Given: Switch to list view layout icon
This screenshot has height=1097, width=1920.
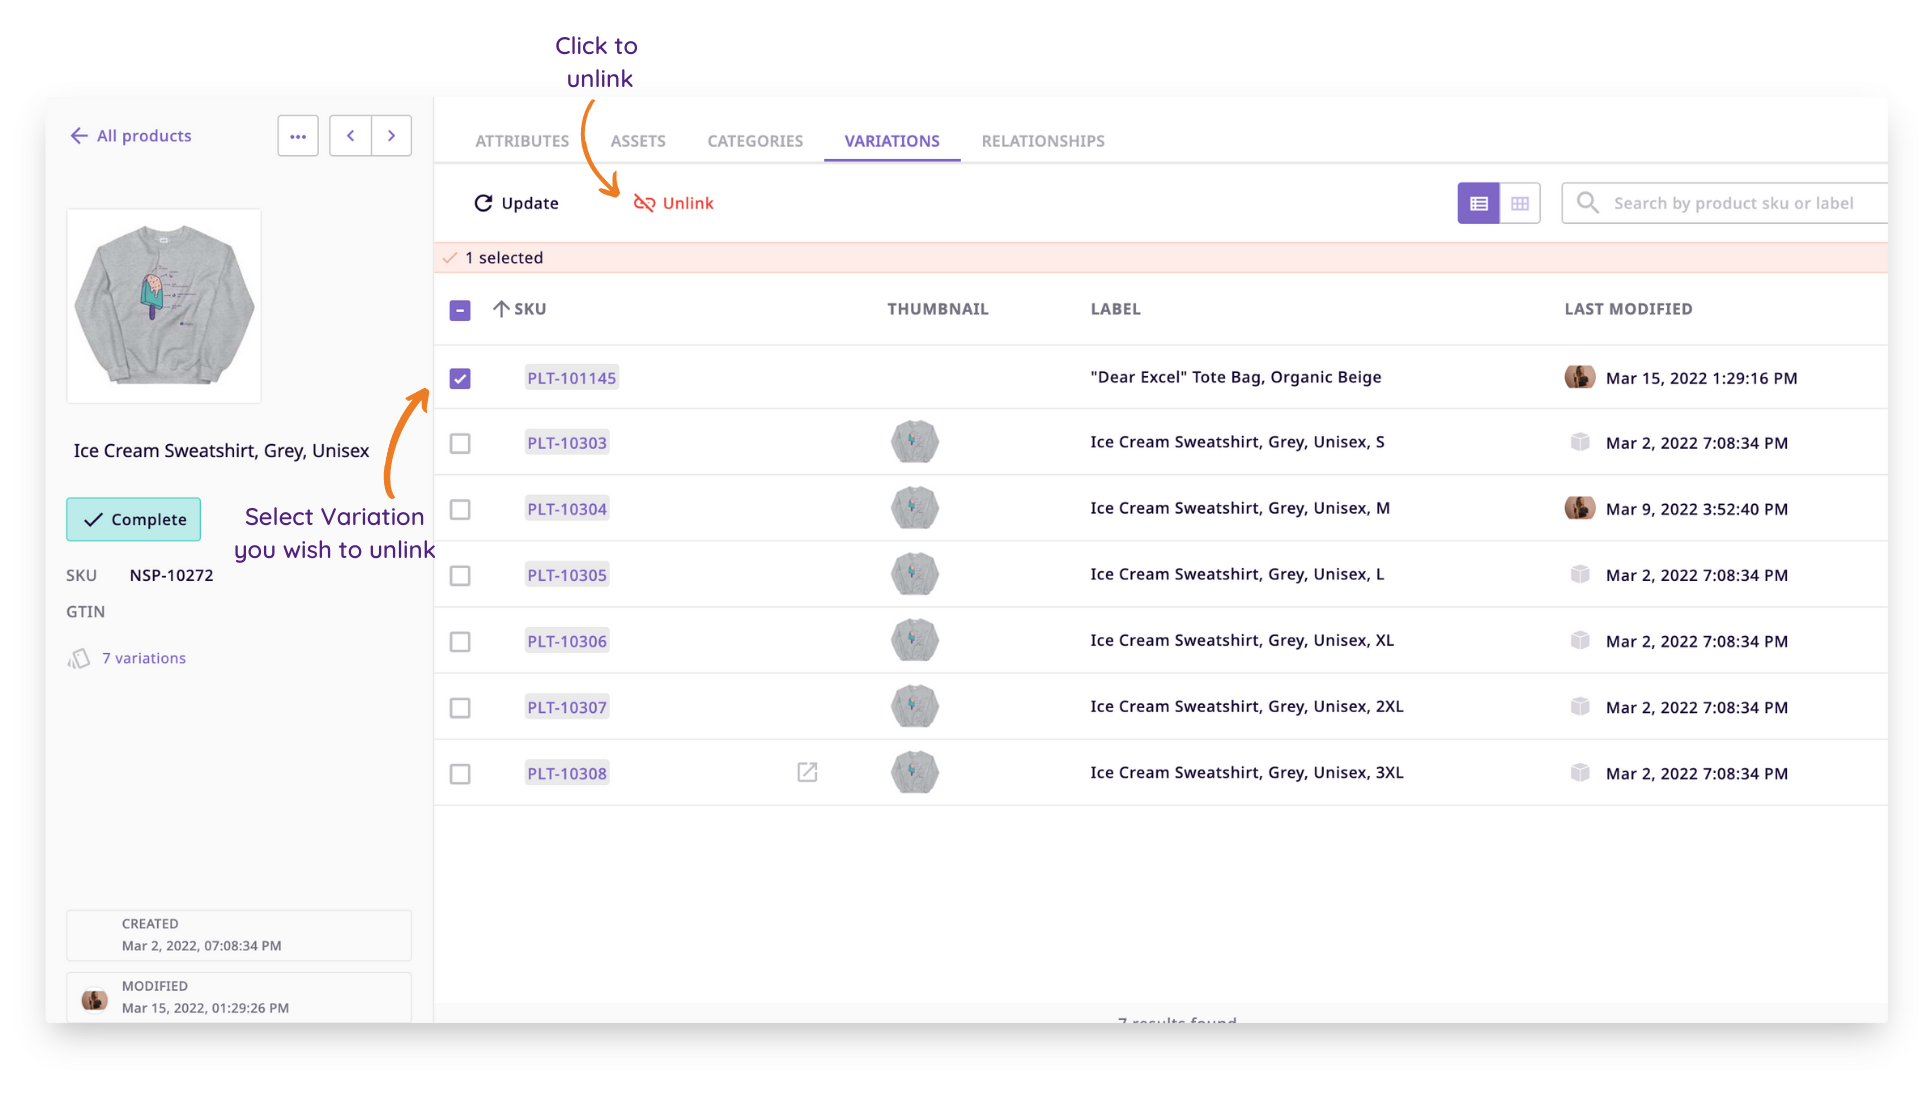Looking at the screenshot, I should pos(1478,203).
